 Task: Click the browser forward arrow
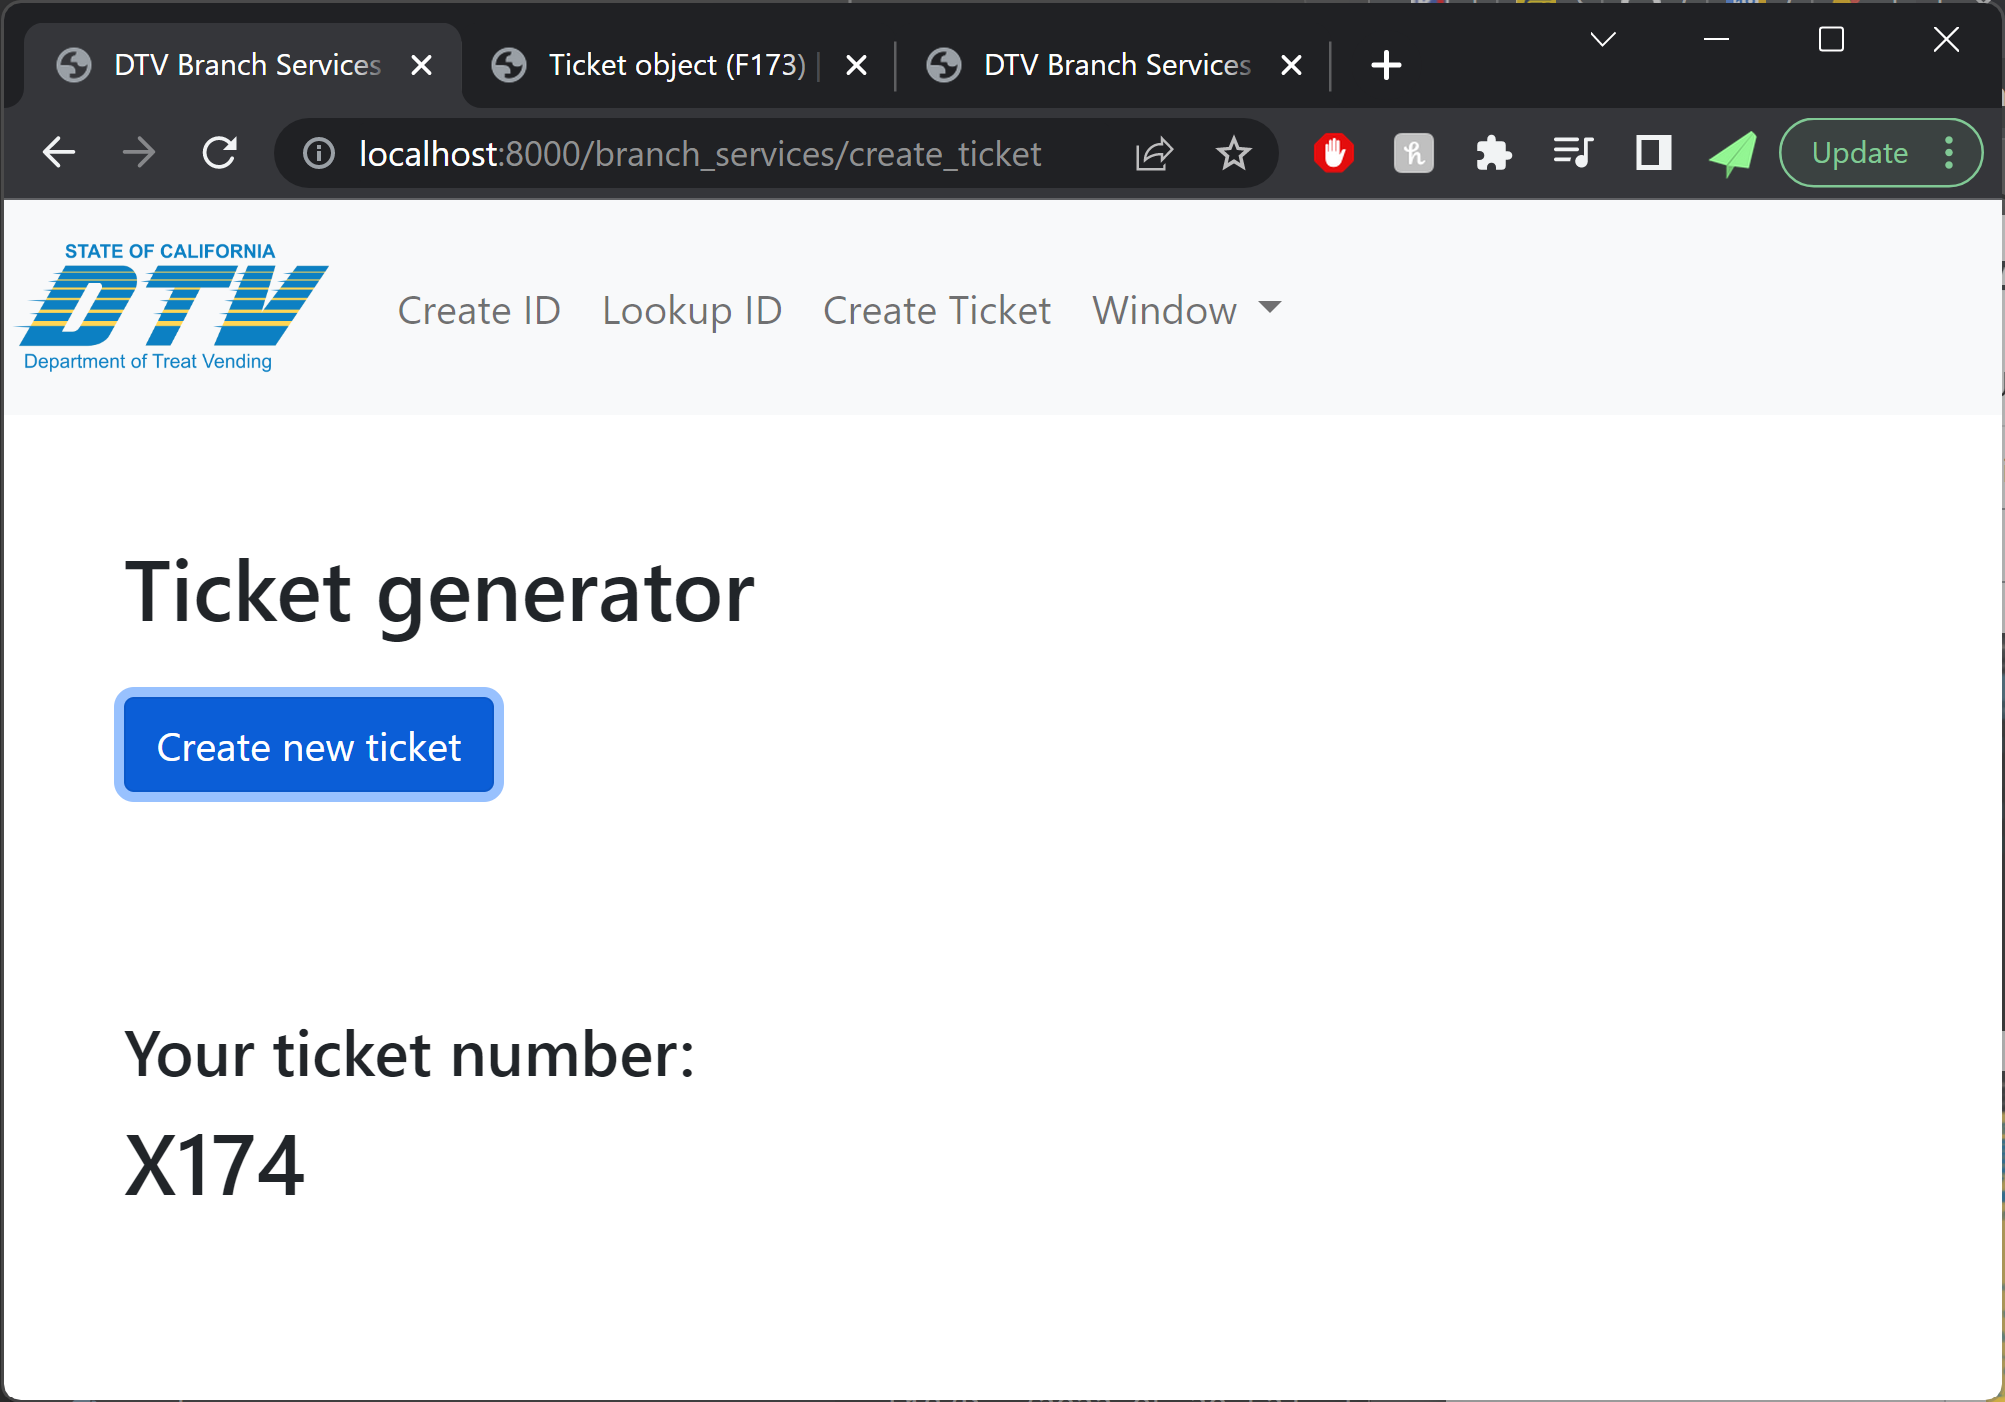(138, 153)
